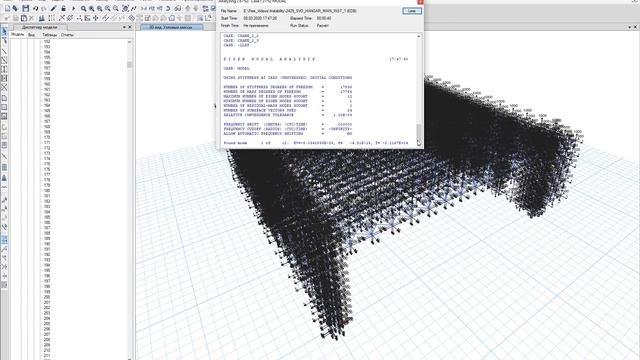Open the Таблицы tab in model explorer

click(x=50, y=35)
